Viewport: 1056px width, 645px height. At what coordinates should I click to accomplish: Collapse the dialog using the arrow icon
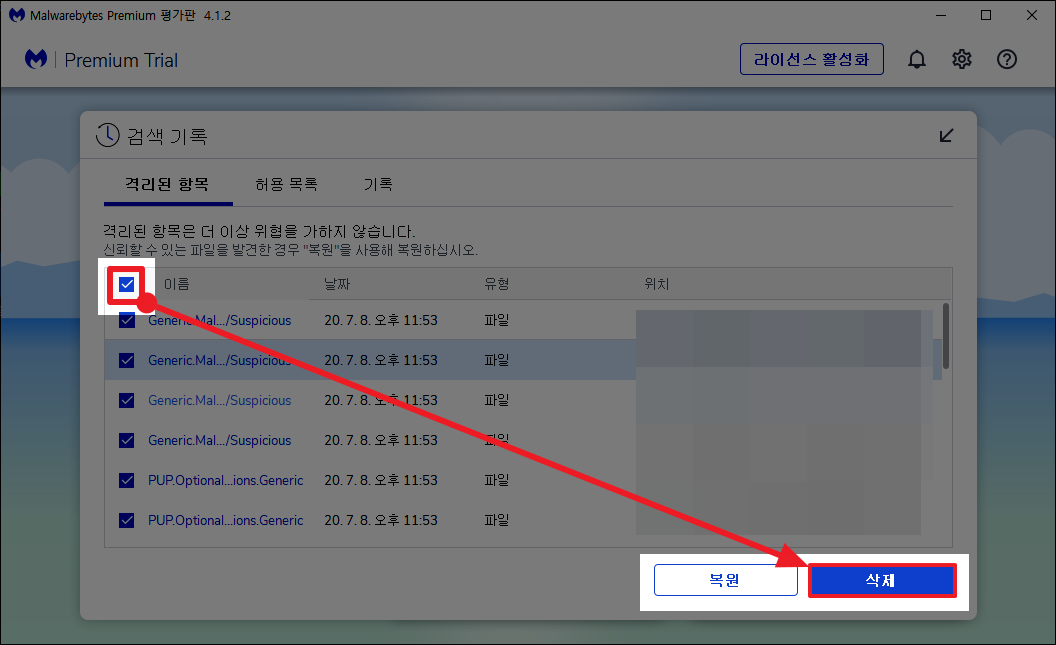(x=946, y=135)
